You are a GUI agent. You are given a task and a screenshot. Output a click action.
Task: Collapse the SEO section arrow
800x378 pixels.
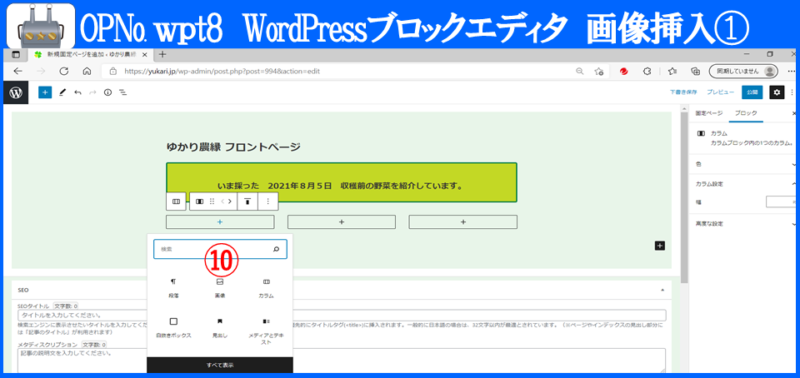[x=663, y=290]
